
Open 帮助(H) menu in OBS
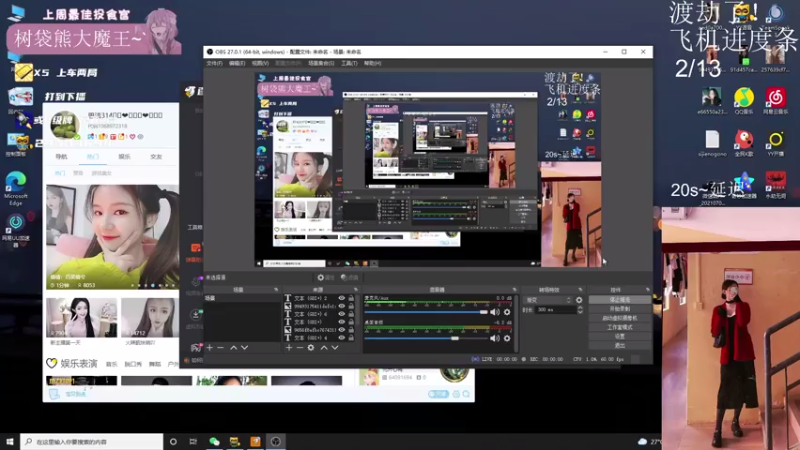pos(372,63)
